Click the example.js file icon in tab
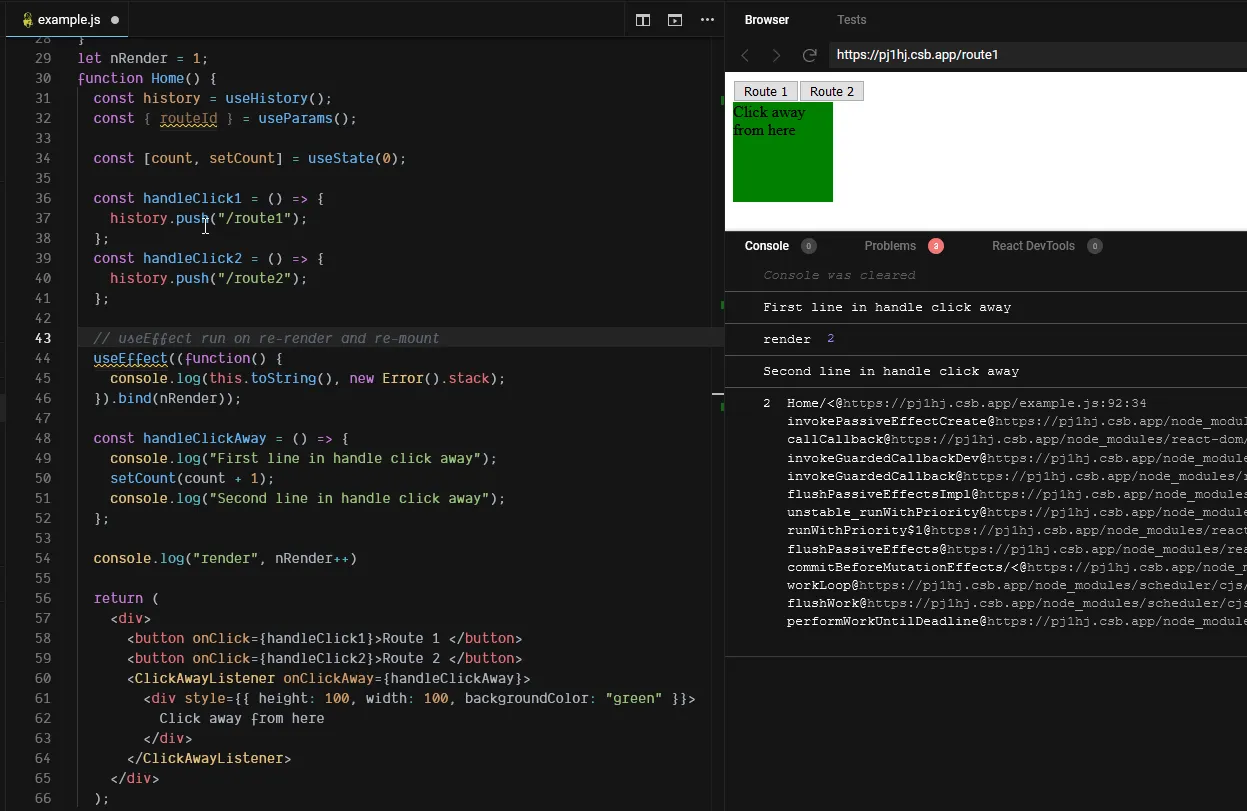Viewport: 1247px width, 811px height. tap(27, 20)
